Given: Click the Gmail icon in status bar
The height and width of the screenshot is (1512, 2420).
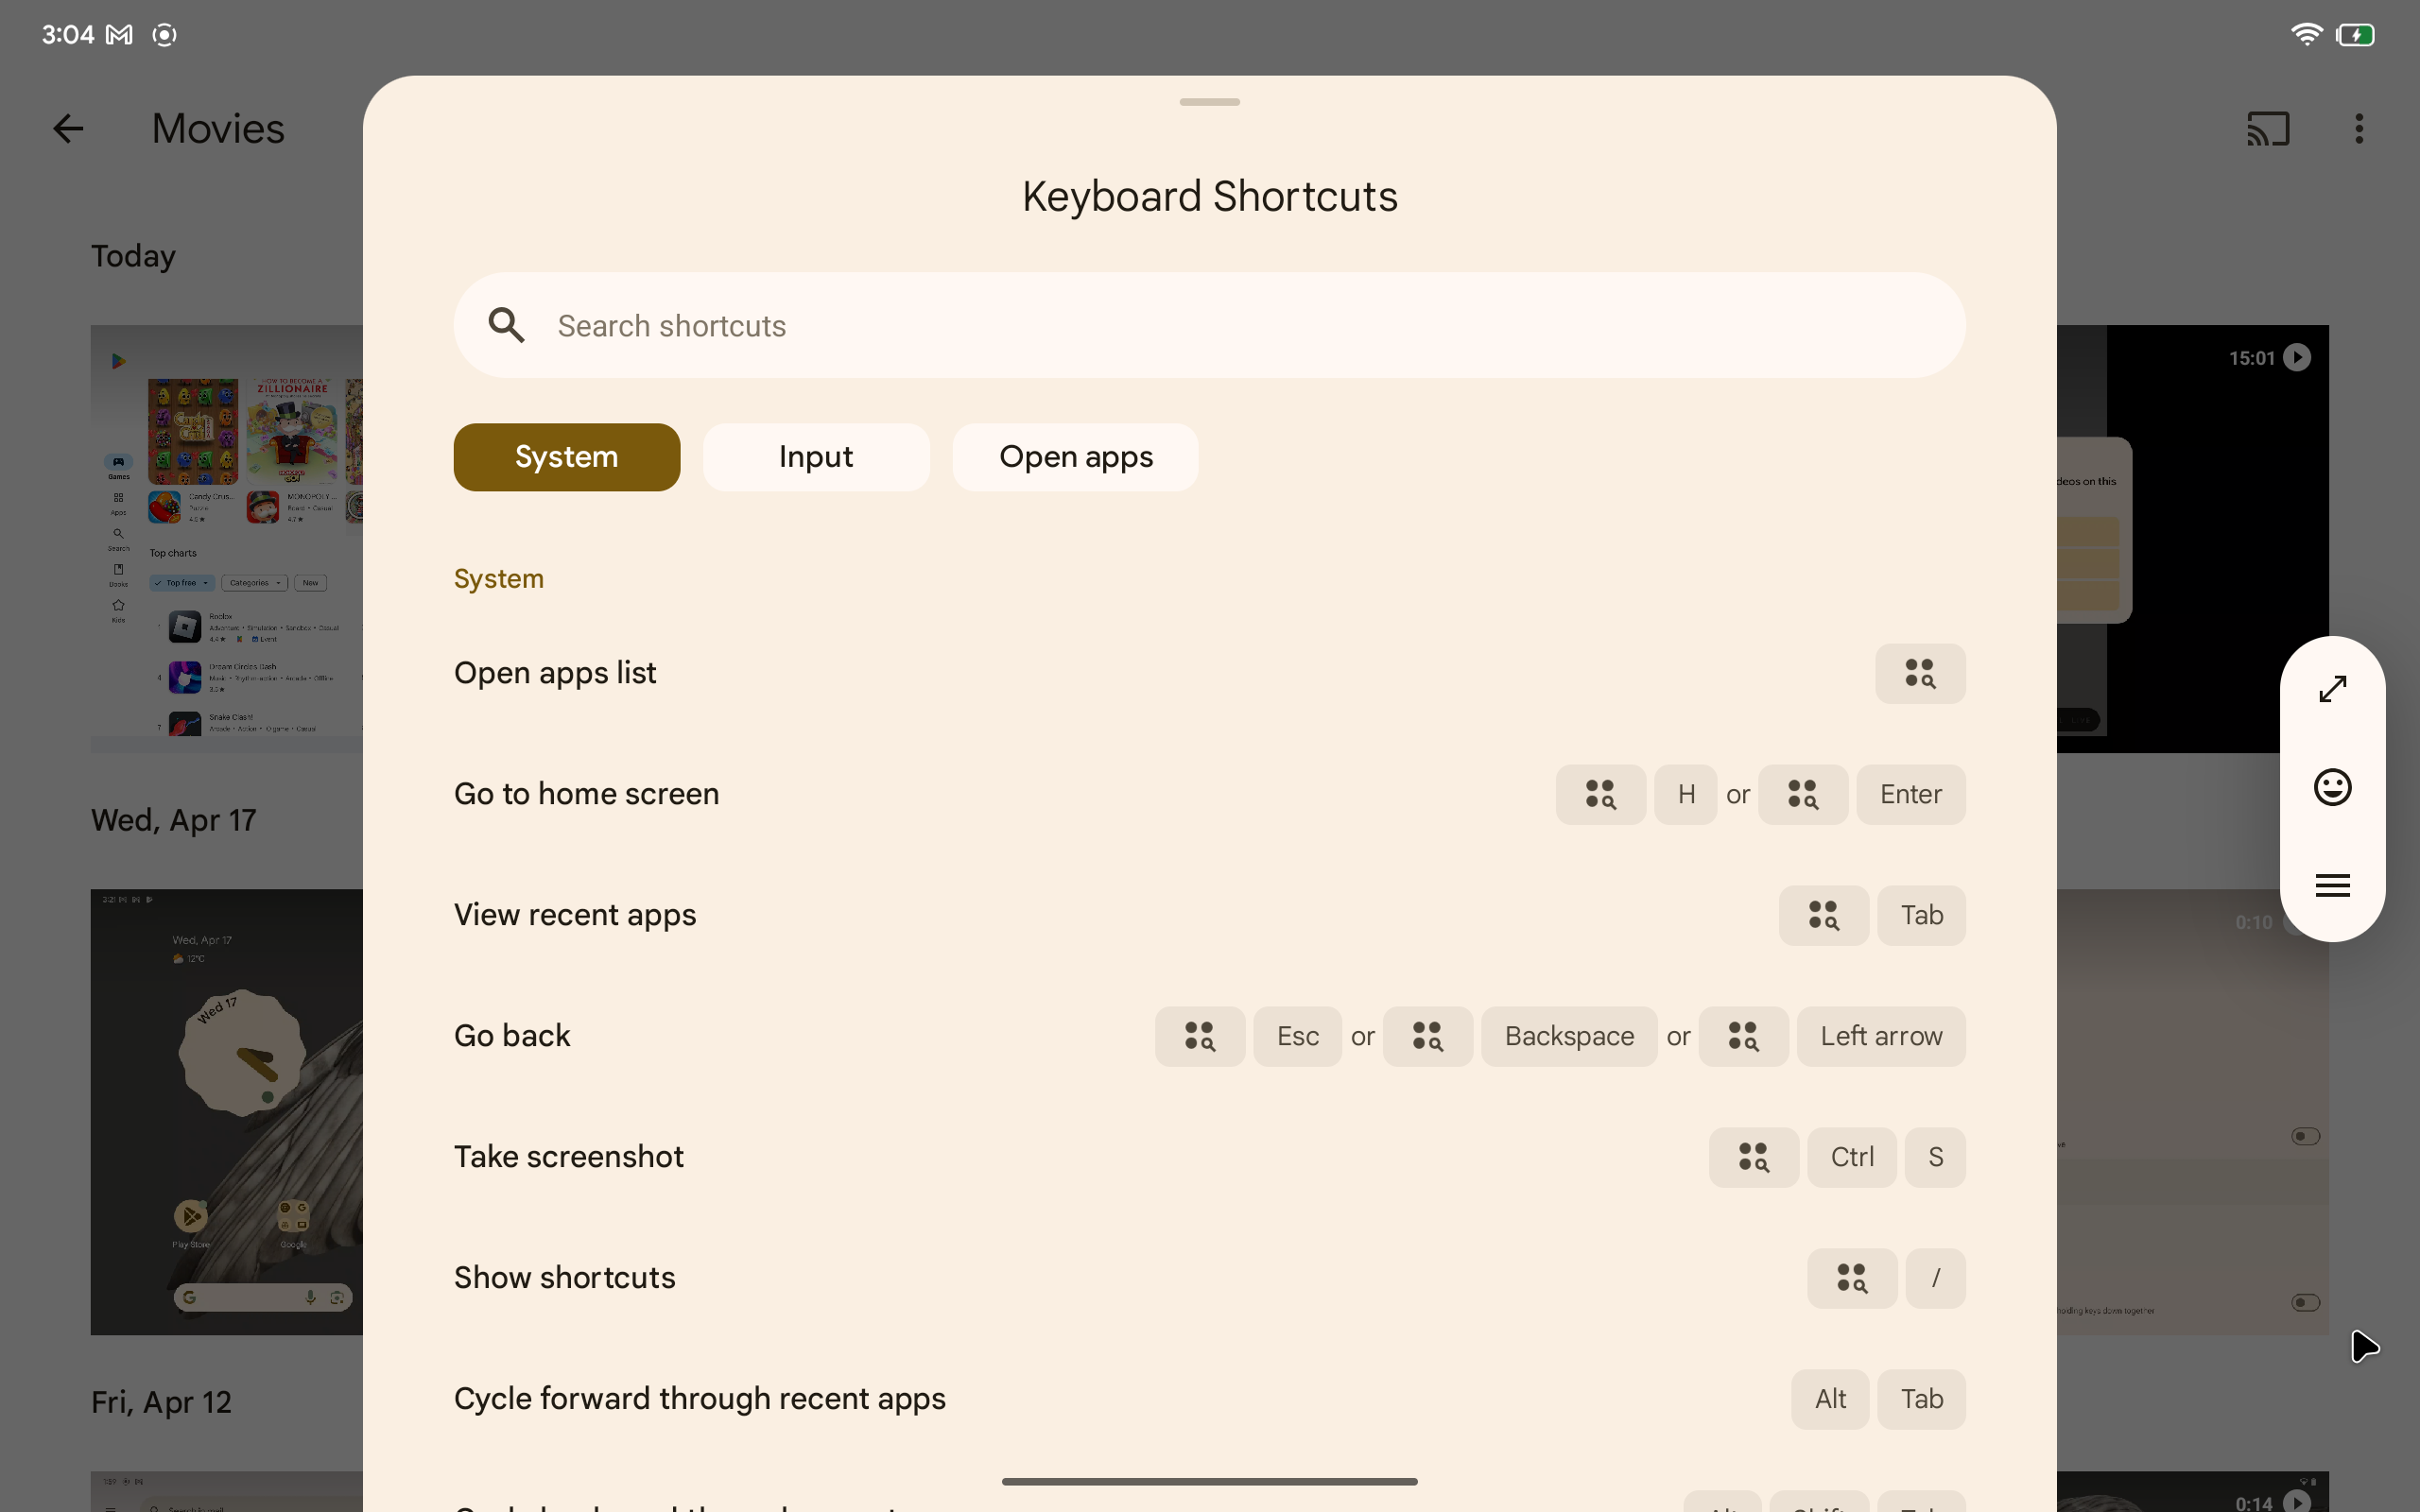Looking at the screenshot, I should coord(120,33).
